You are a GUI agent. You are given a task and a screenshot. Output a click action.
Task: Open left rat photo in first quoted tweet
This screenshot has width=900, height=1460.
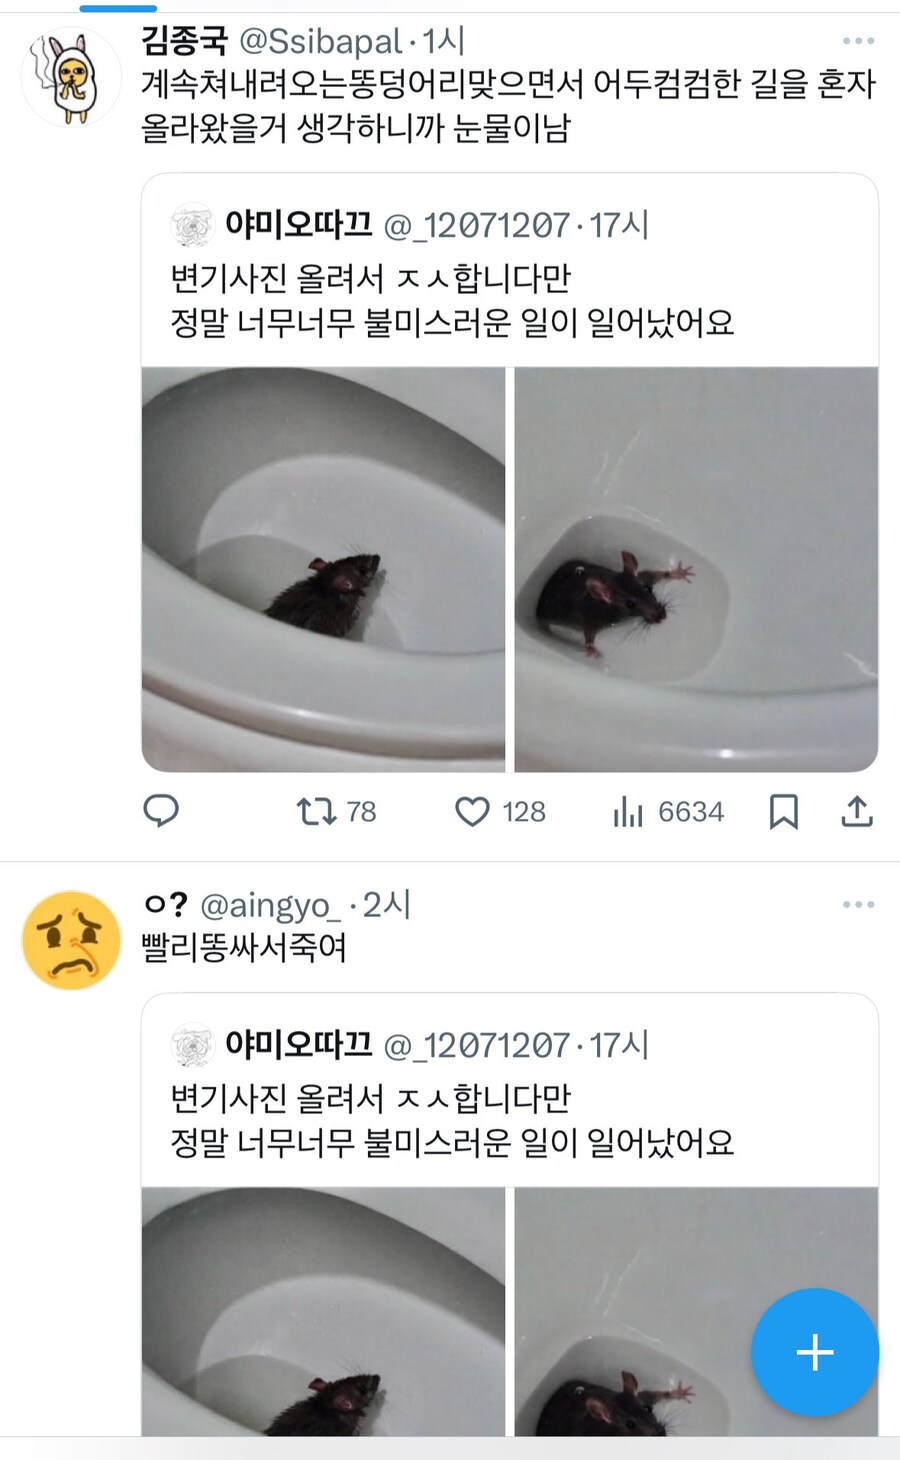click(323, 569)
